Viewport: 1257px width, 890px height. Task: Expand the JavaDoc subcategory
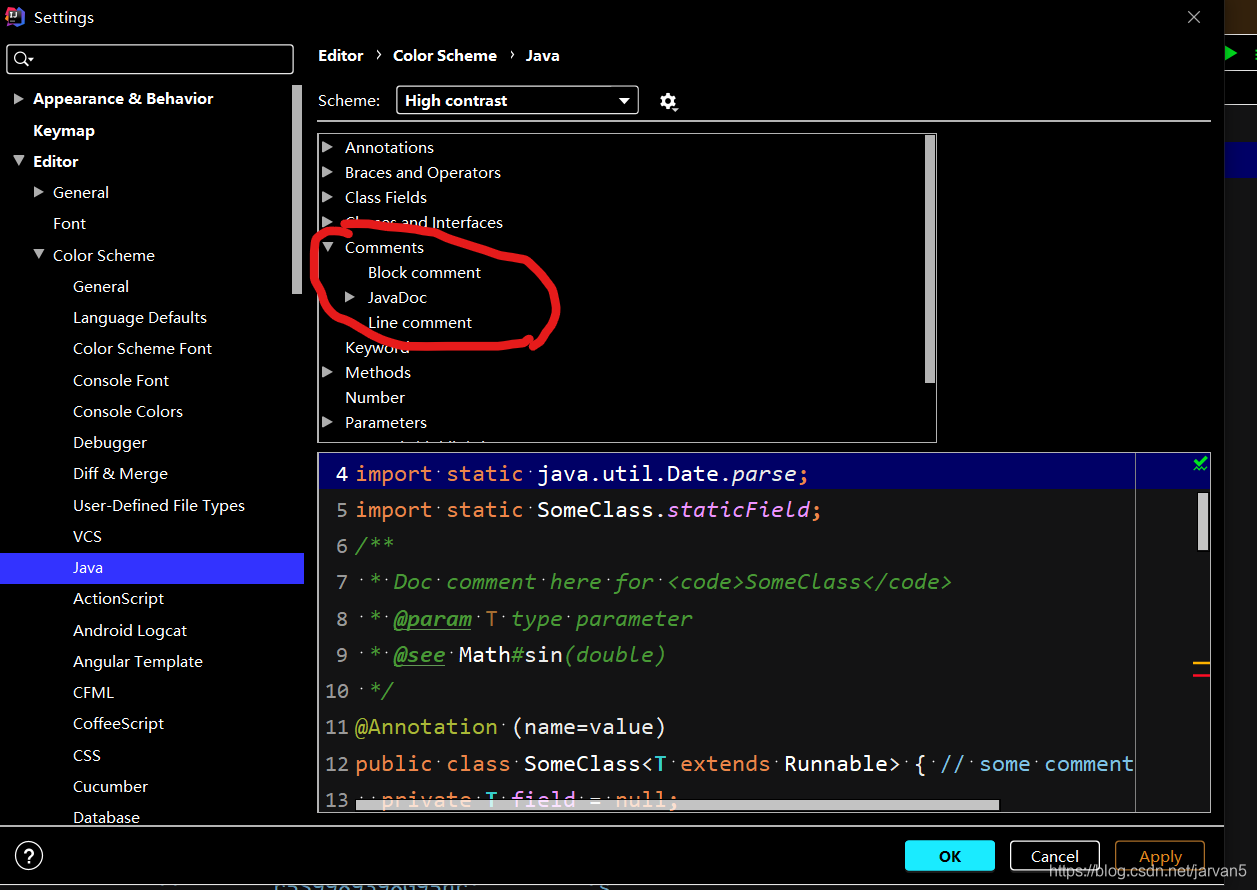[x=350, y=297]
